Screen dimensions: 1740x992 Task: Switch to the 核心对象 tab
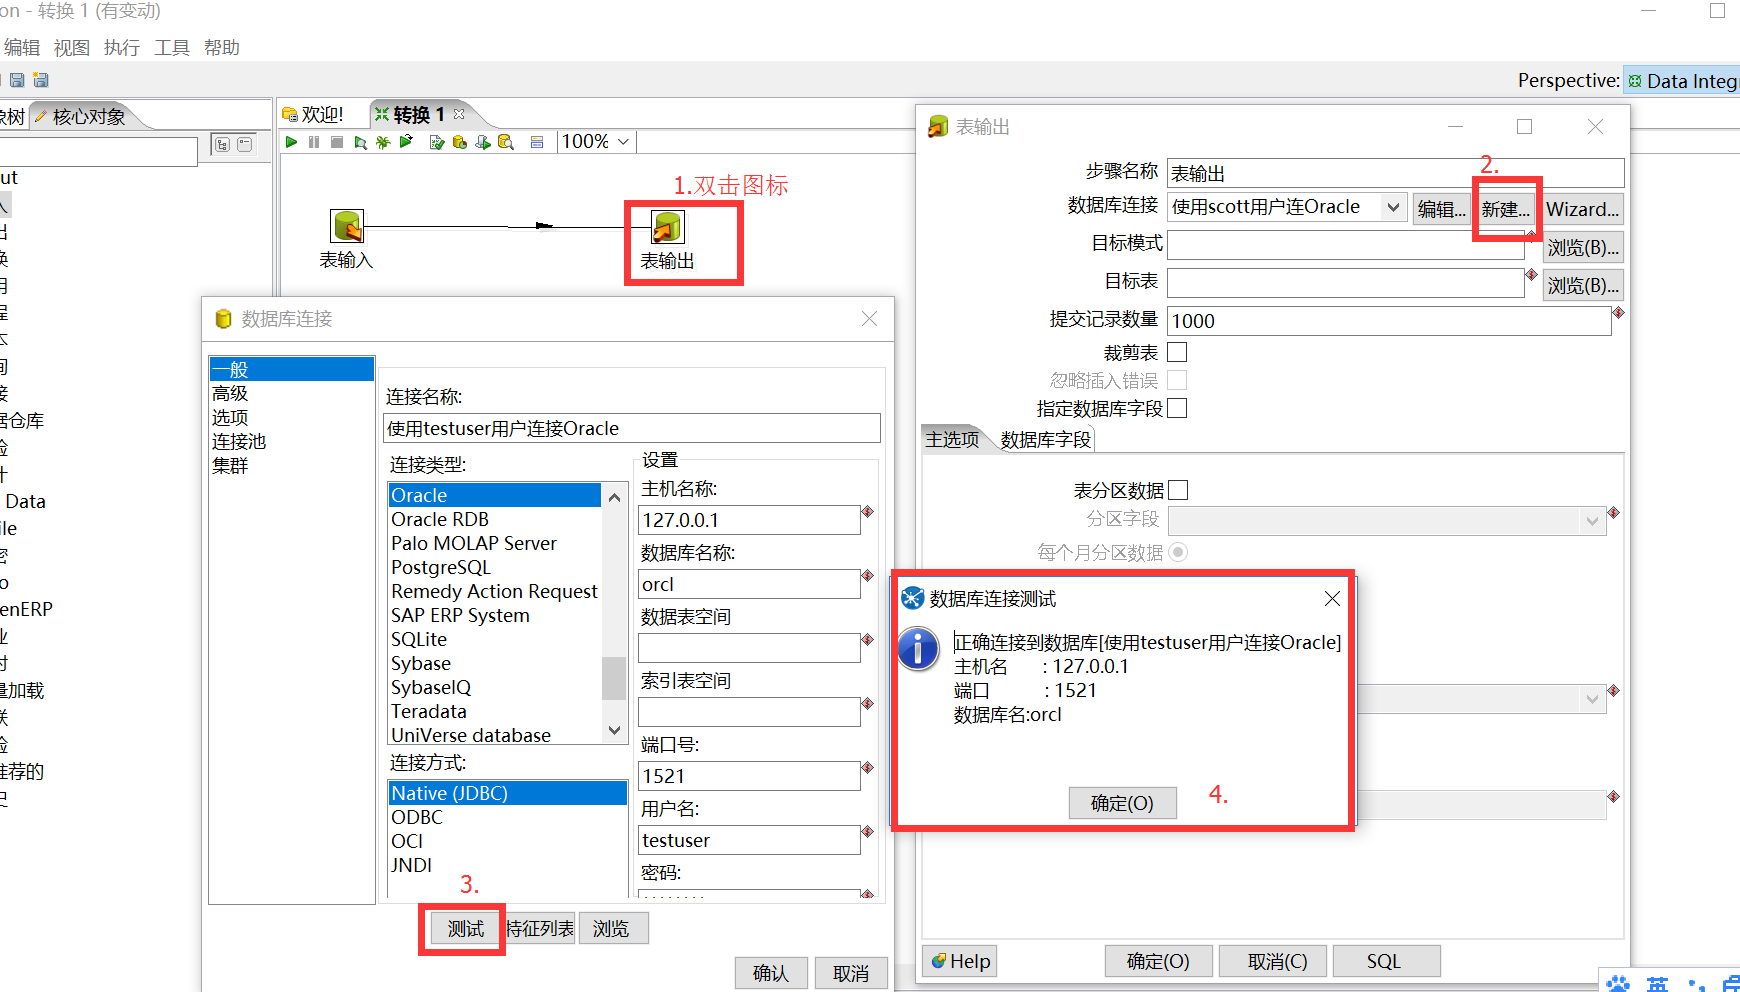click(89, 116)
